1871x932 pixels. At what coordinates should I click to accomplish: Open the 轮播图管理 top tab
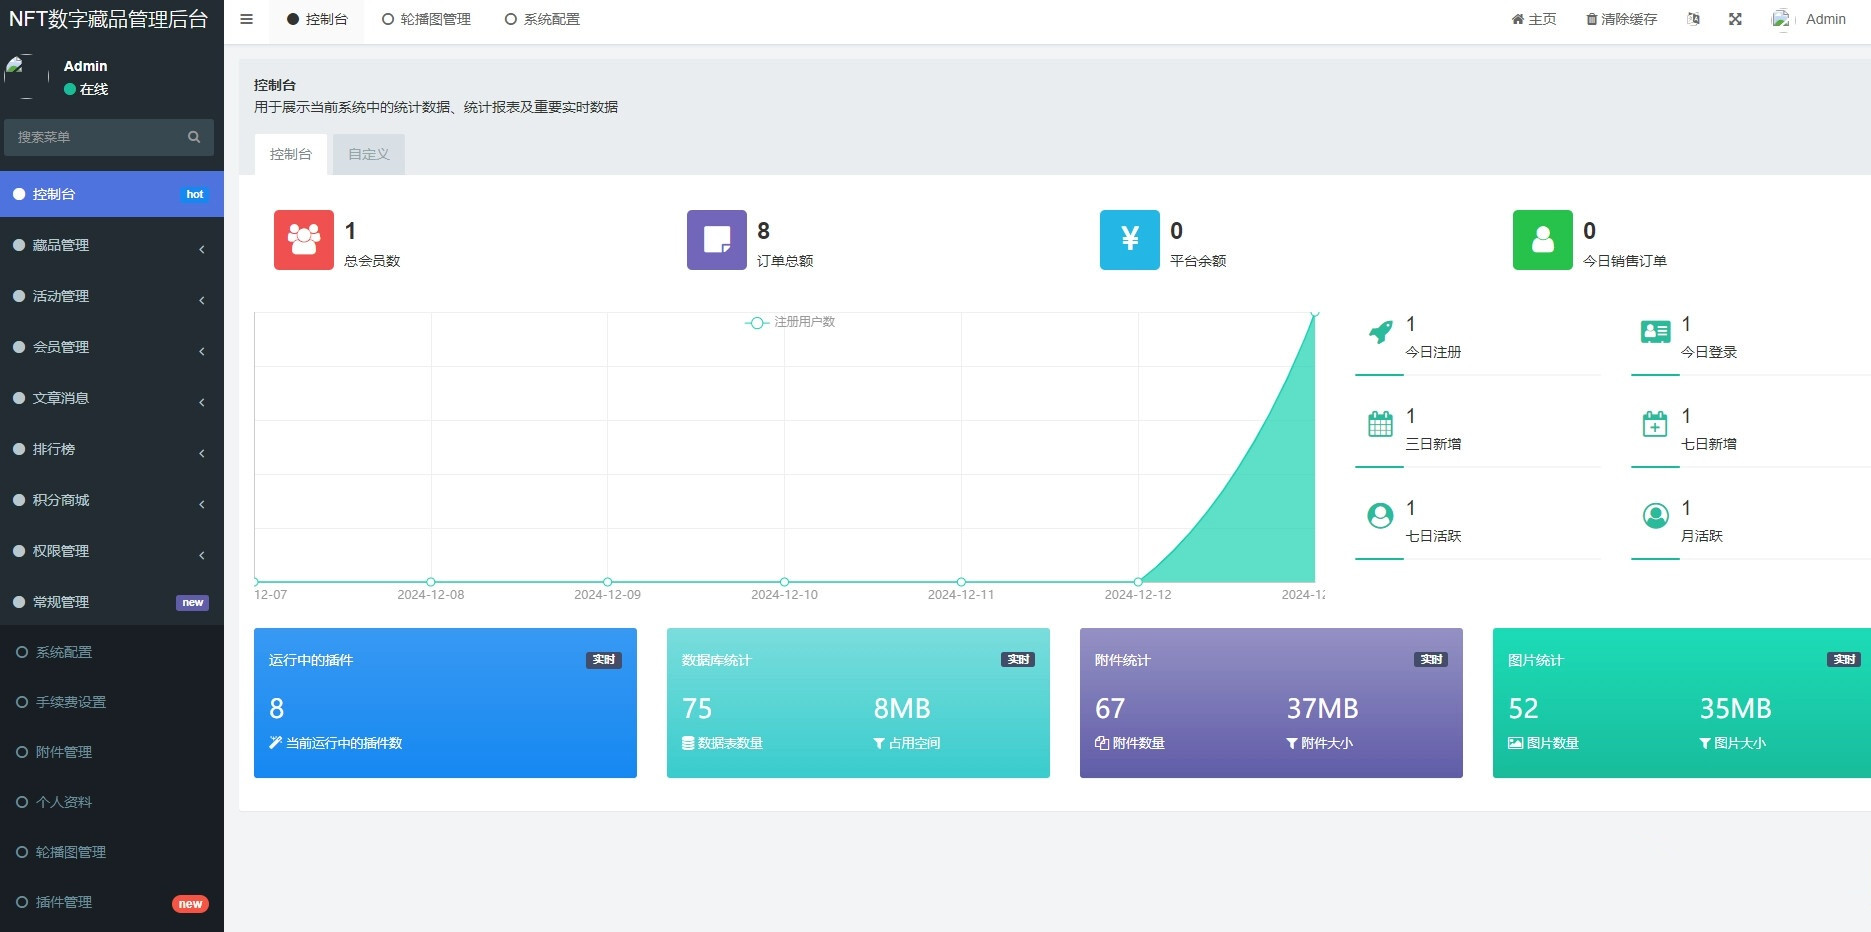coord(426,19)
